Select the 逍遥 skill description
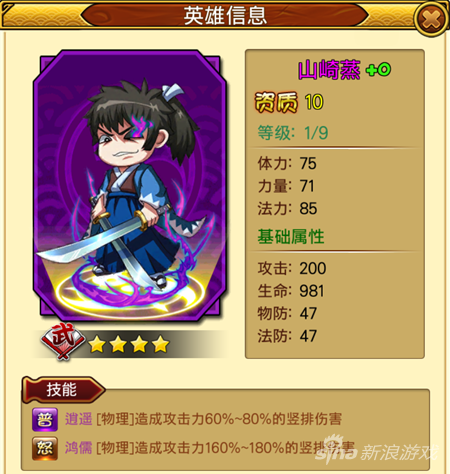 (203, 419)
